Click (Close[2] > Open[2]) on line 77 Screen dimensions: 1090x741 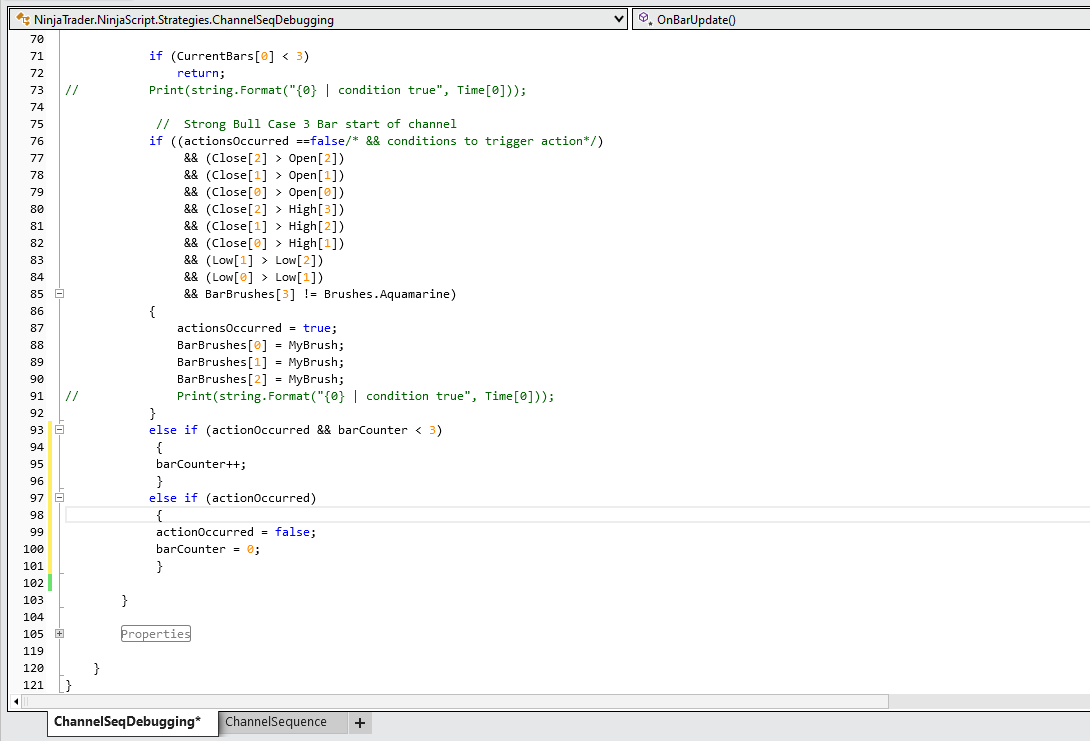click(x=275, y=158)
